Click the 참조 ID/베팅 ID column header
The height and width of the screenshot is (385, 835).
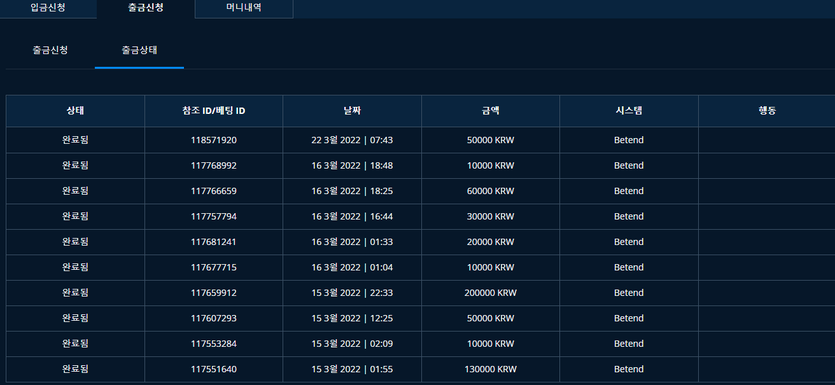coord(214,111)
